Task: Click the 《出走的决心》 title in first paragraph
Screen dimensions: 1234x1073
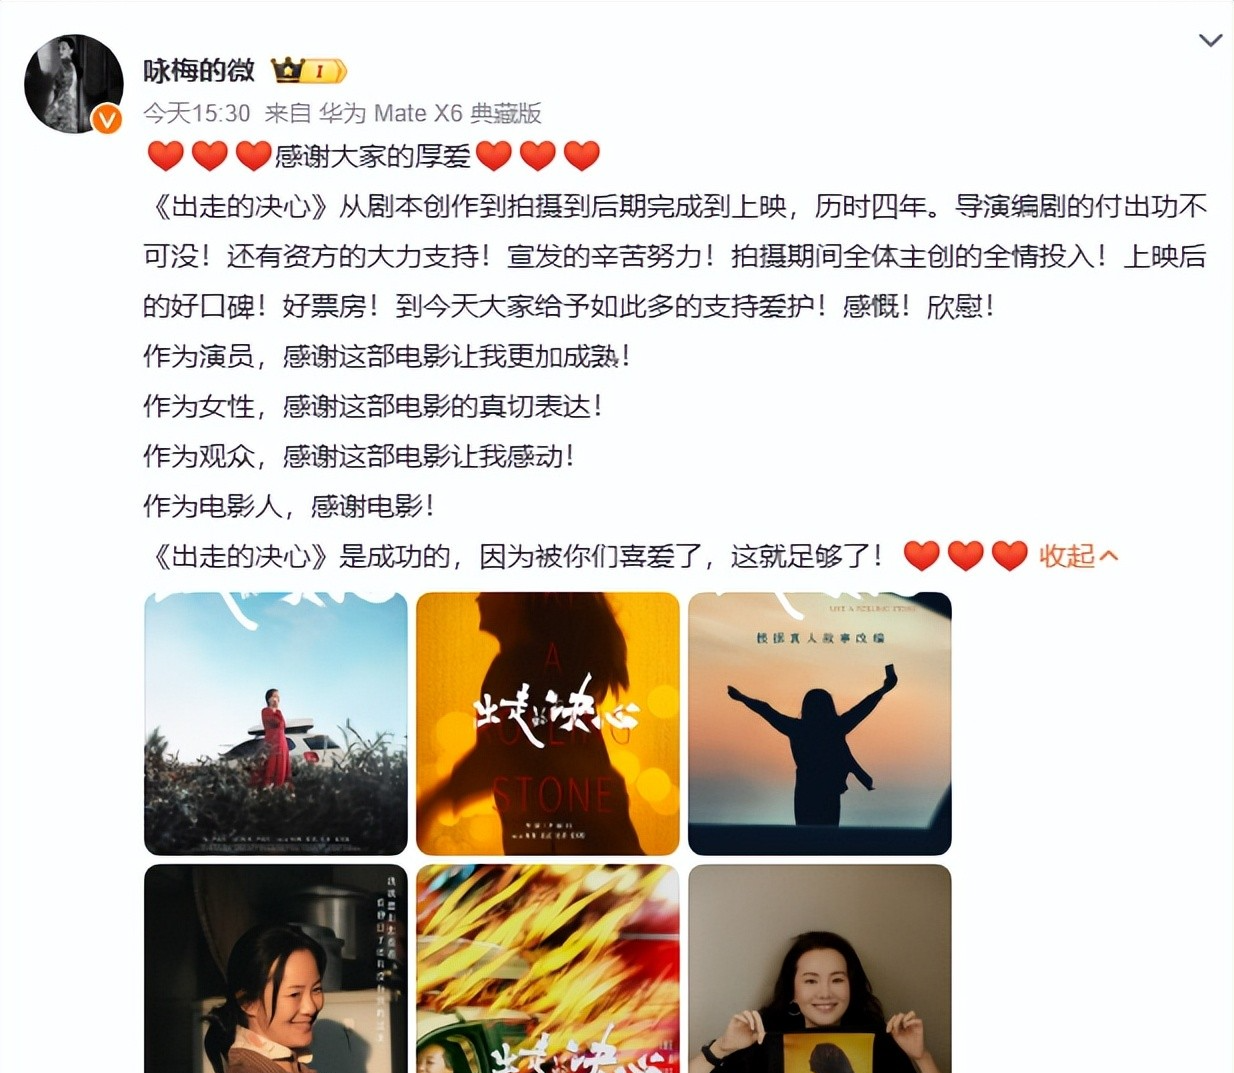Action: [x=241, y=207]
